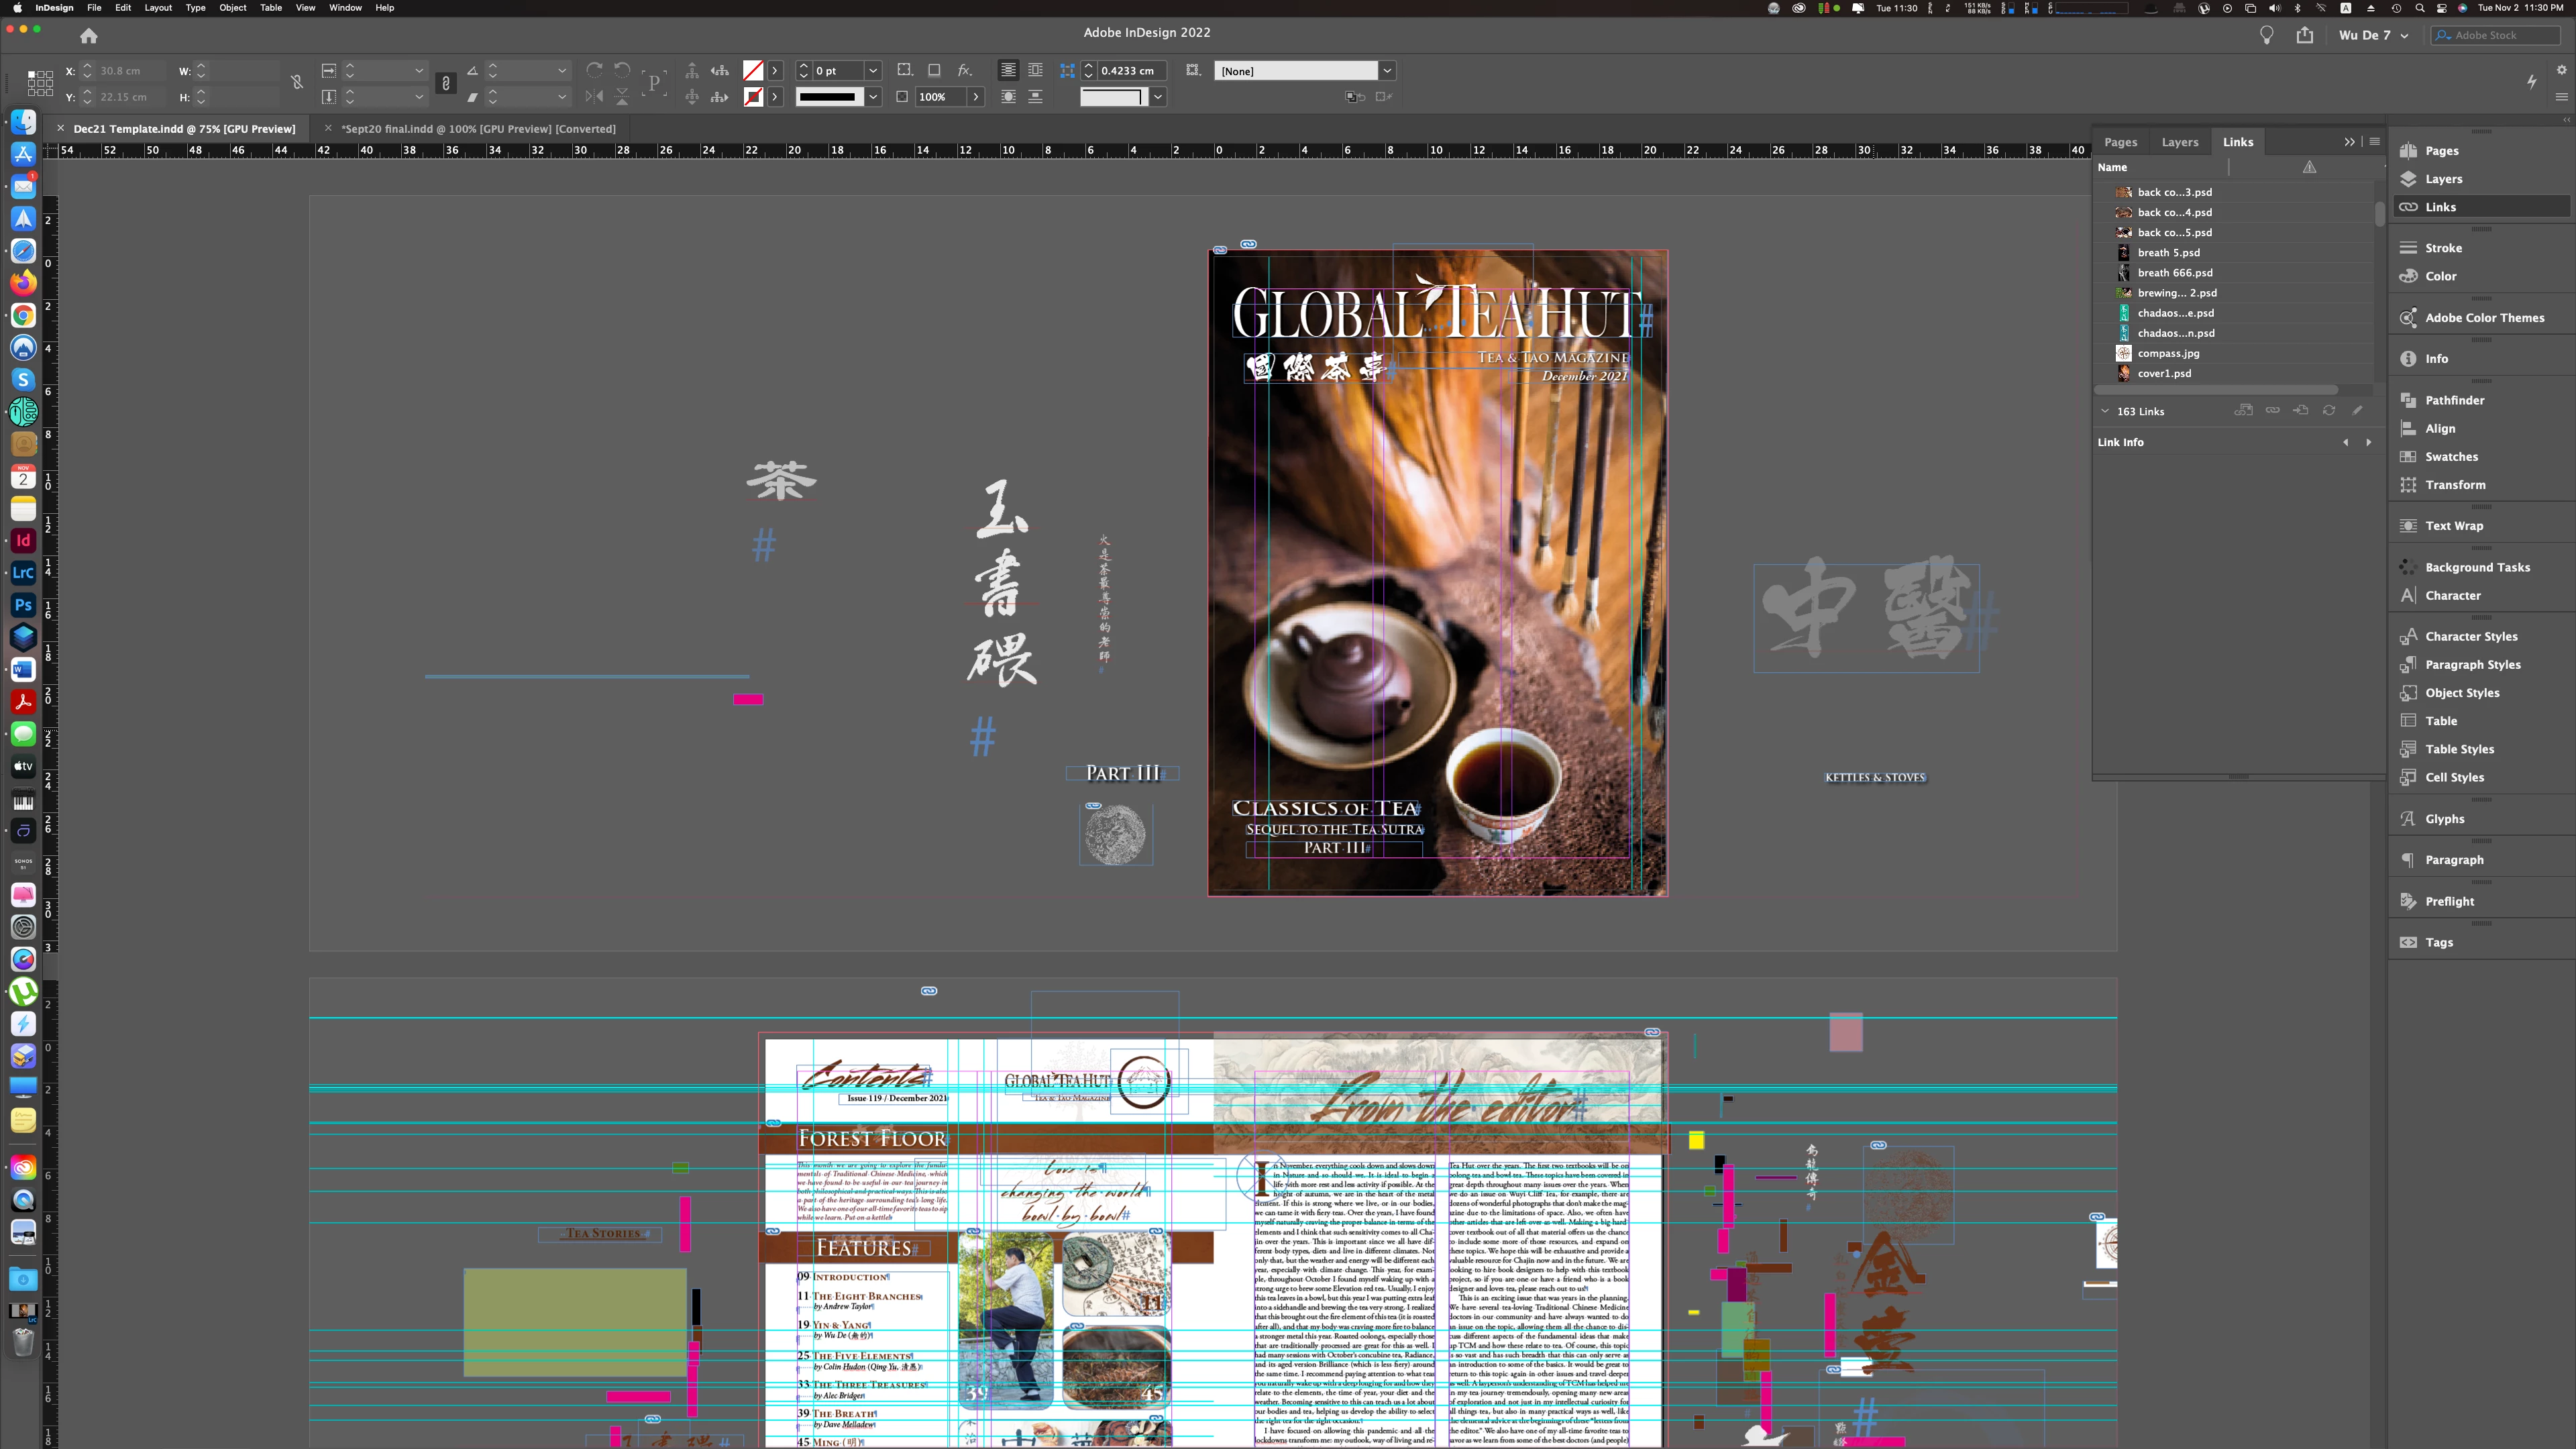Click the Relink icon in Links panel
Viewport: 2576px width, 1449px height.
pyautogui.click(x=2272, y=411)
